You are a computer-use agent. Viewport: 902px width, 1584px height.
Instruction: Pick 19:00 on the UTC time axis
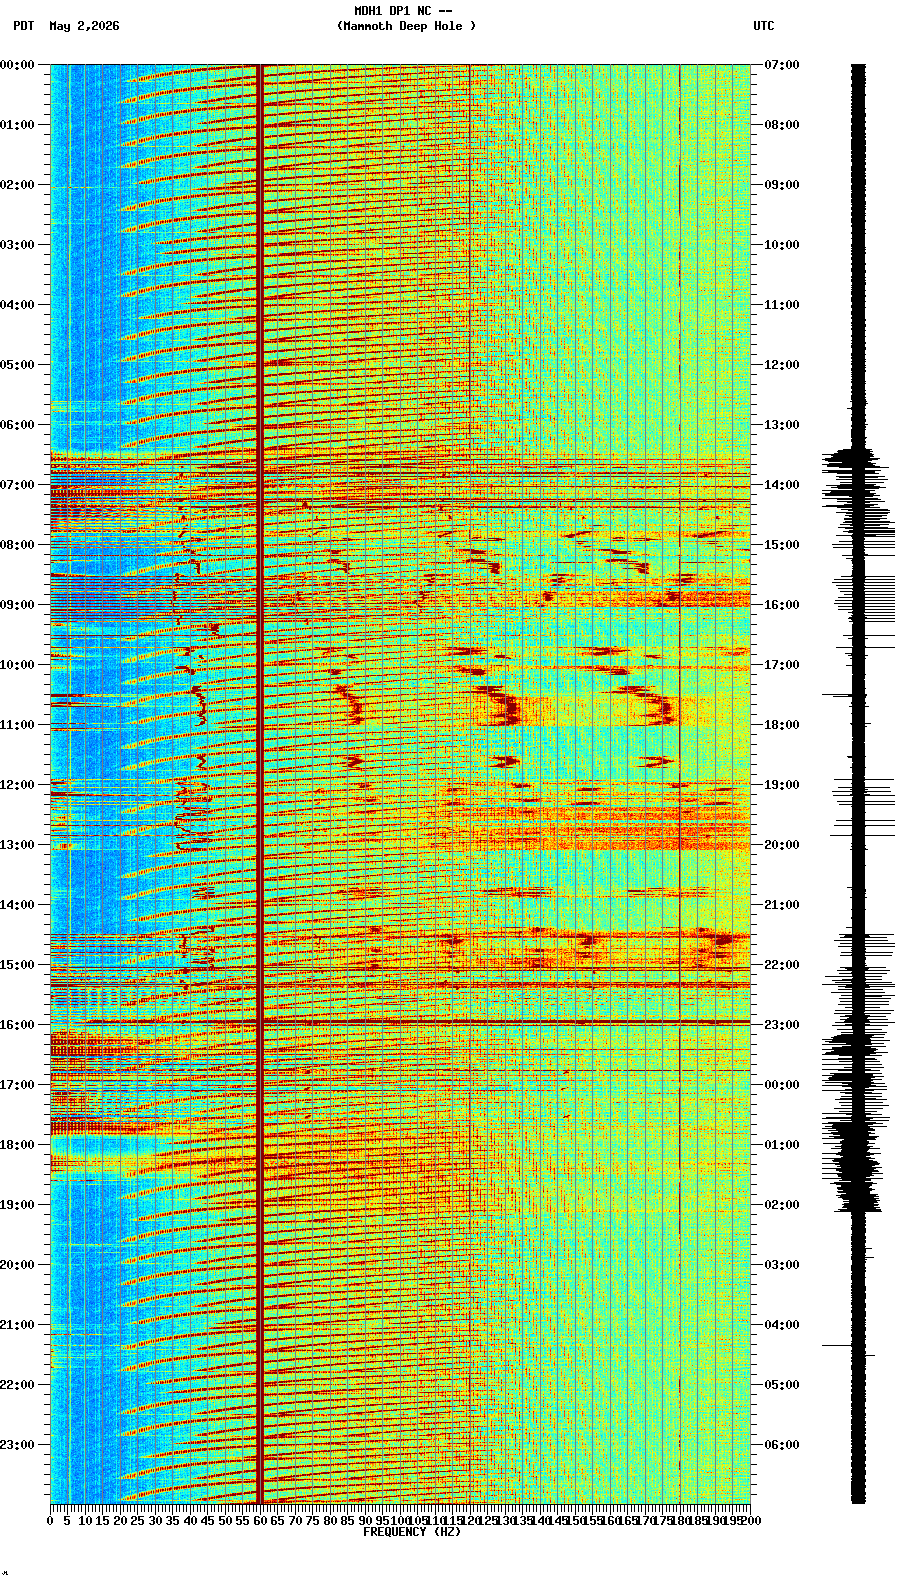point(782,785)
